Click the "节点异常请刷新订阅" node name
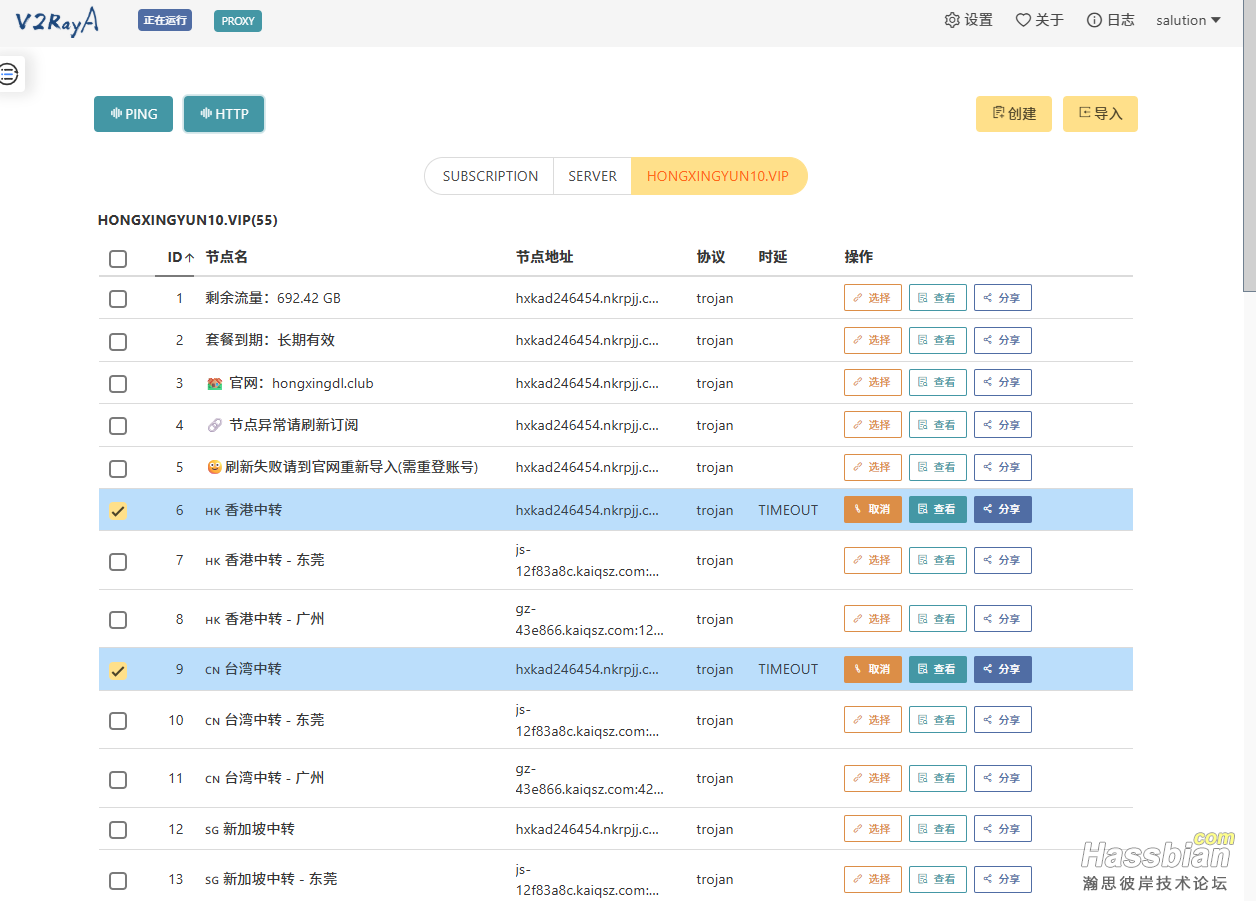This screenshot has width=1256, height=901. pyautogui.click(x=282, y=425)
